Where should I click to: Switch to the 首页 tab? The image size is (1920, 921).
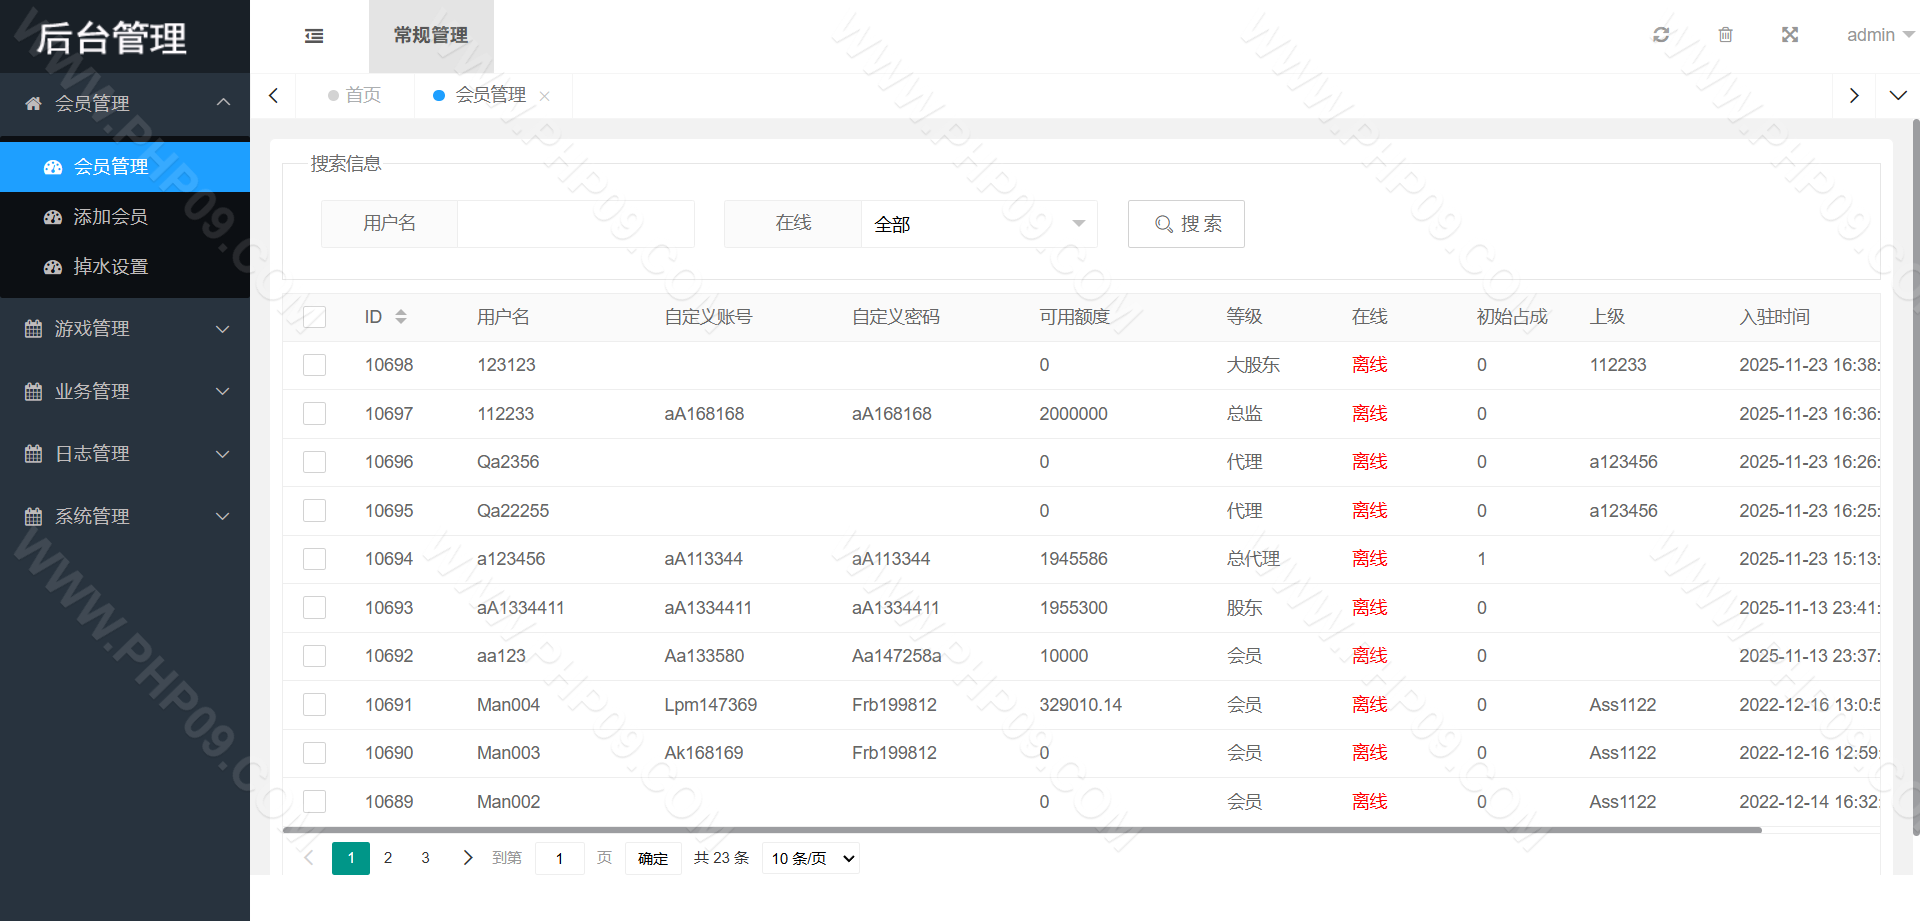pos(355,95)
